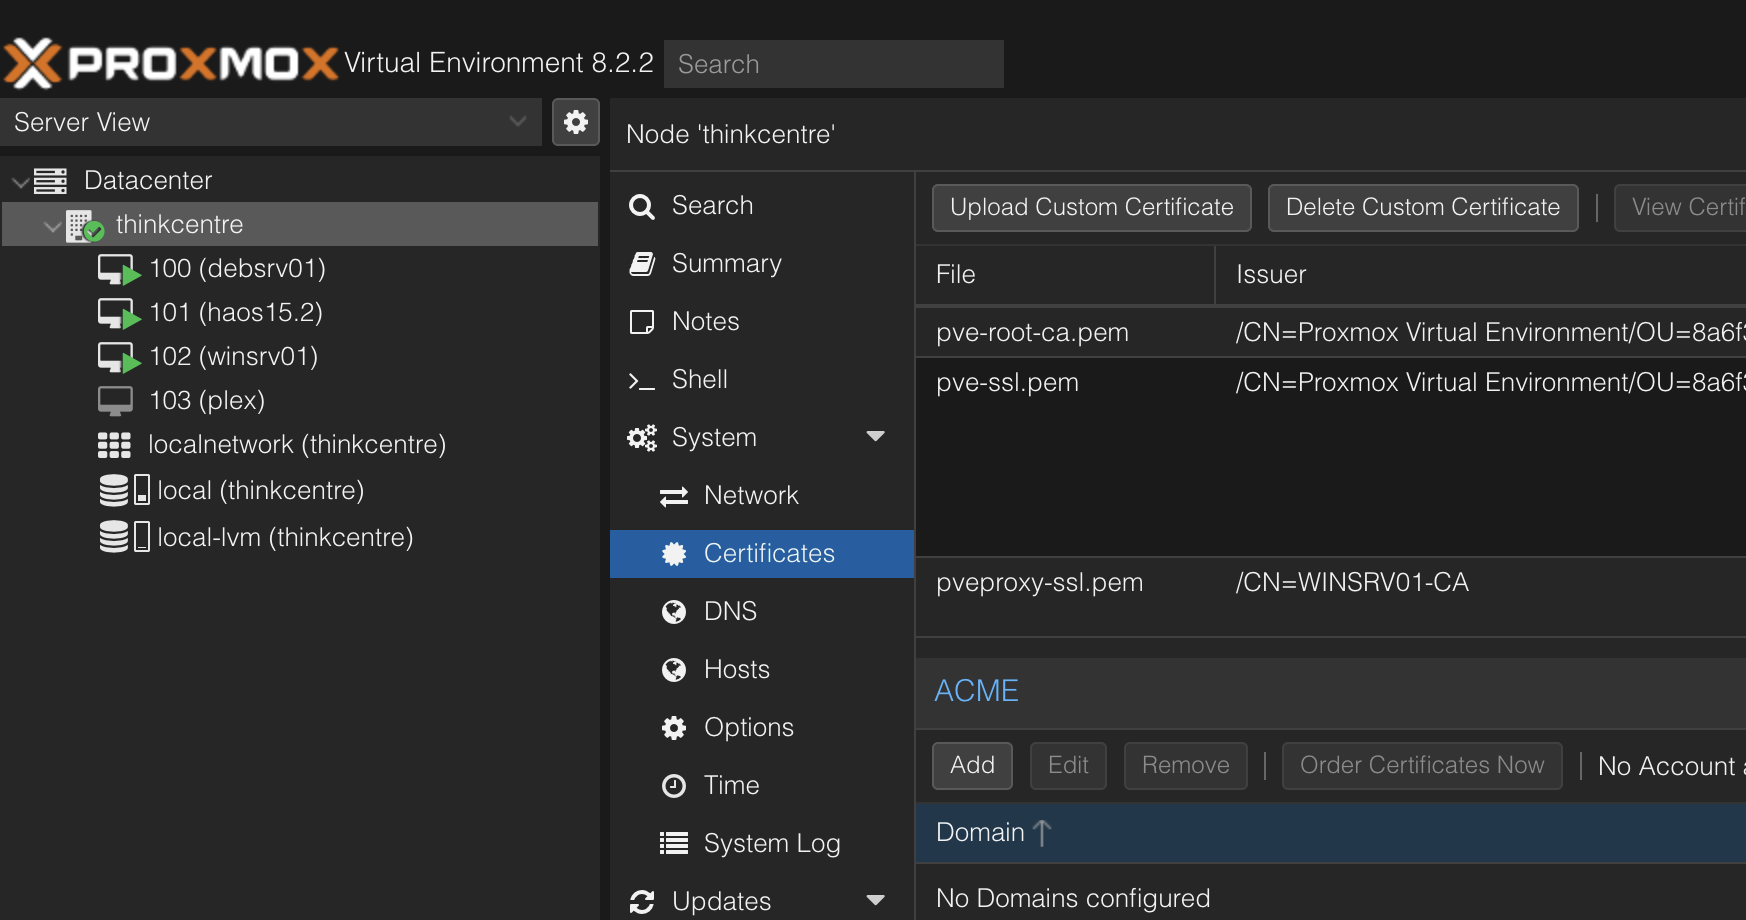
Task: Click the ACME Edit button
Action: [x=1068, y=766]
